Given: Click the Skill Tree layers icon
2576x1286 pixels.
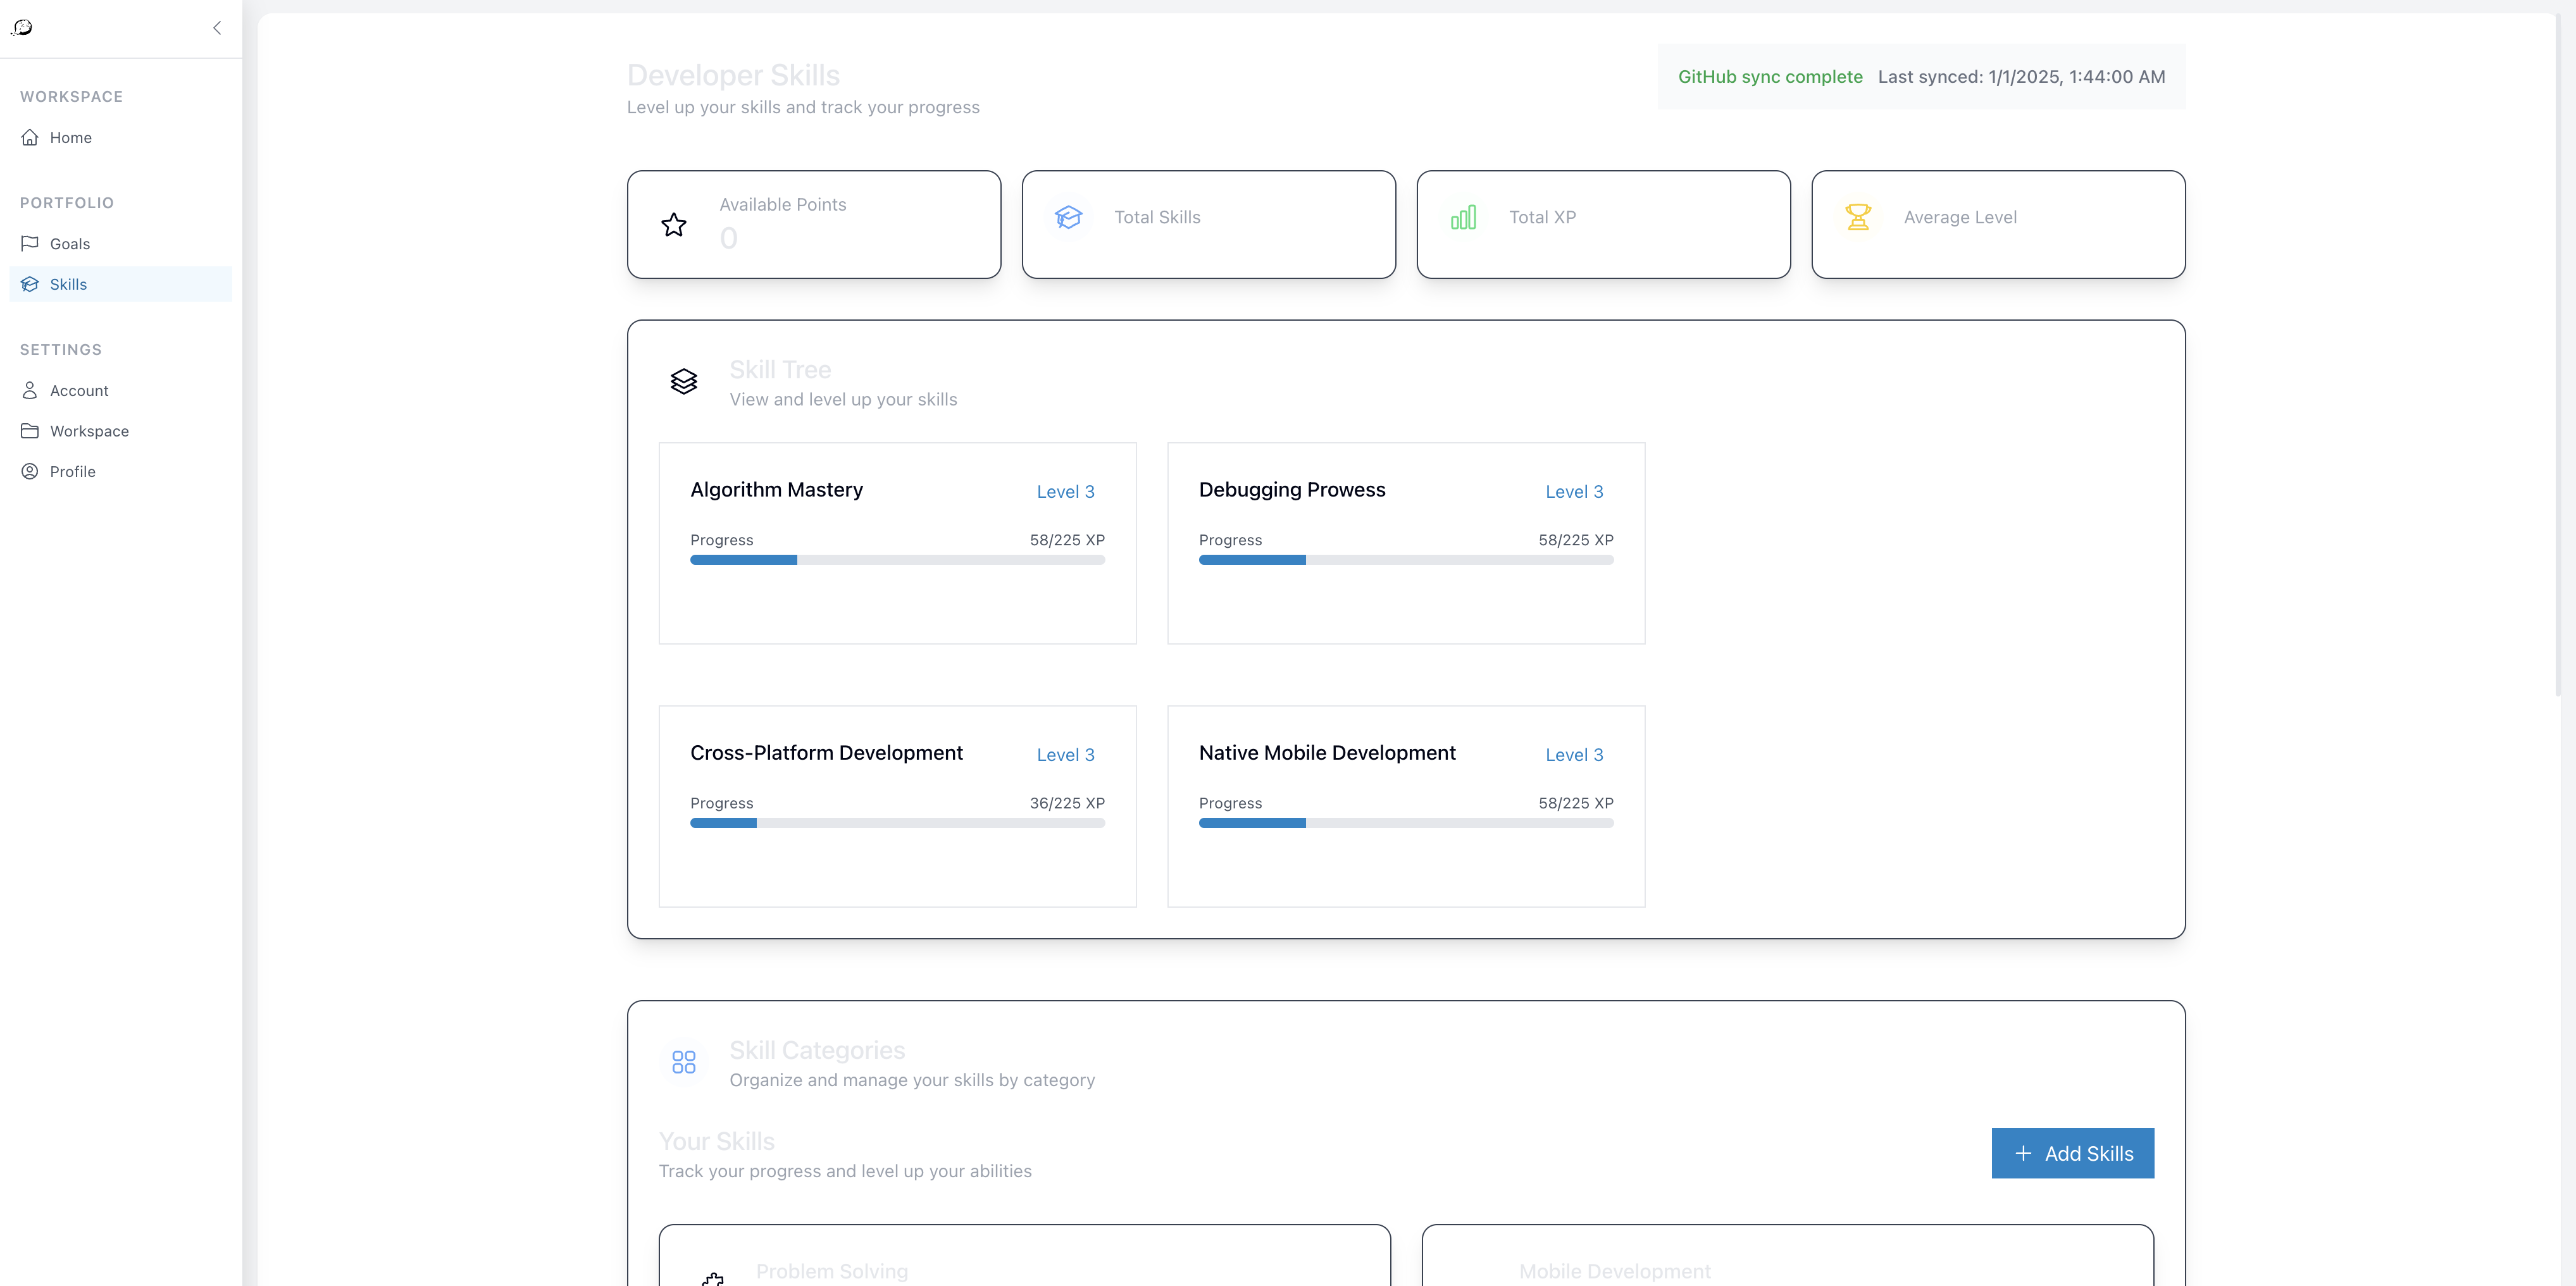Looking at the screenshot, I should click(x=684, y=381).
